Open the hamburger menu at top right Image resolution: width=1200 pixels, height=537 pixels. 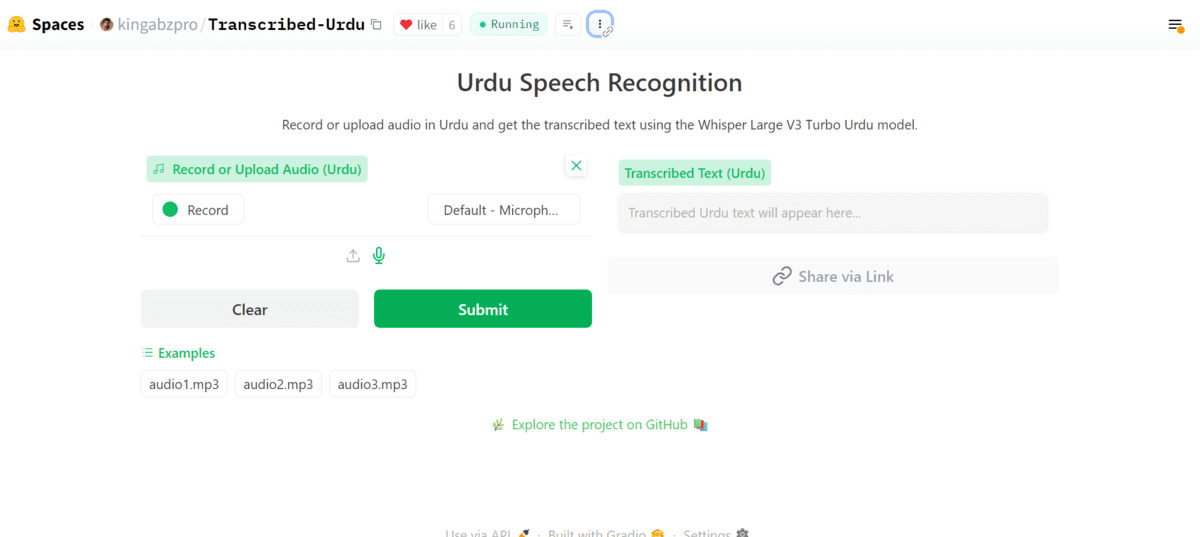(x=1175, y=25)
